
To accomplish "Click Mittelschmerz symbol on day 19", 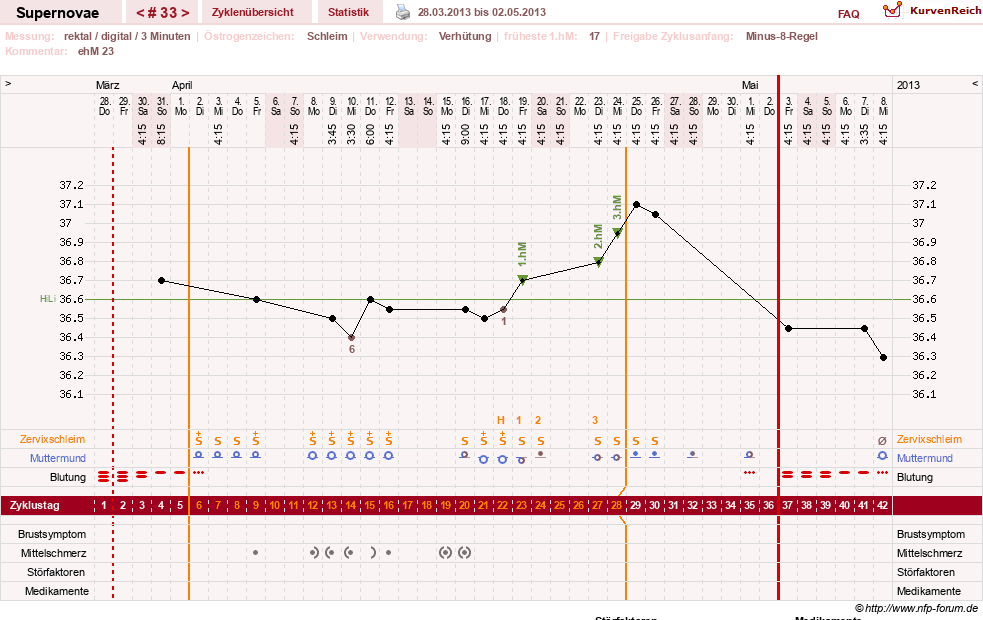I will pyautogui.click(x=445, y=553).
